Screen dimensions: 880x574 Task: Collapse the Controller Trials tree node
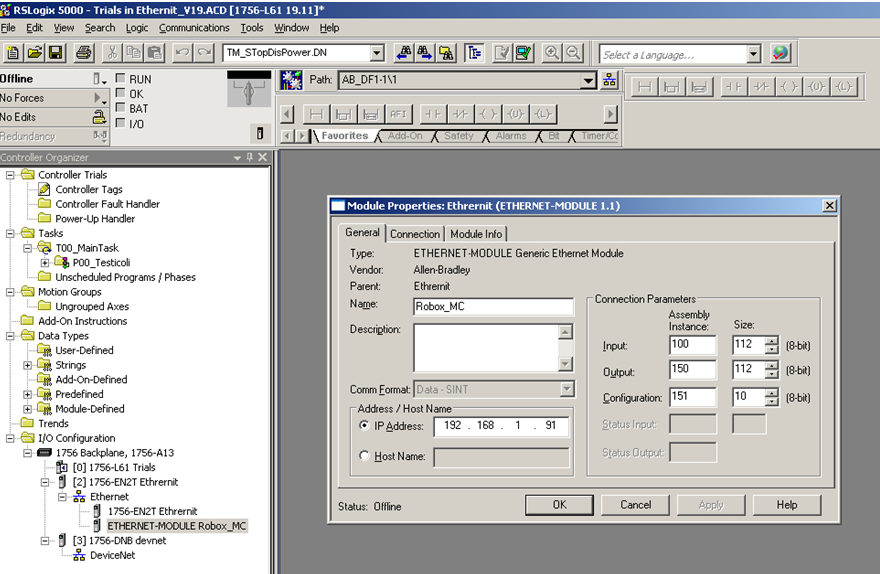[10, 175]
